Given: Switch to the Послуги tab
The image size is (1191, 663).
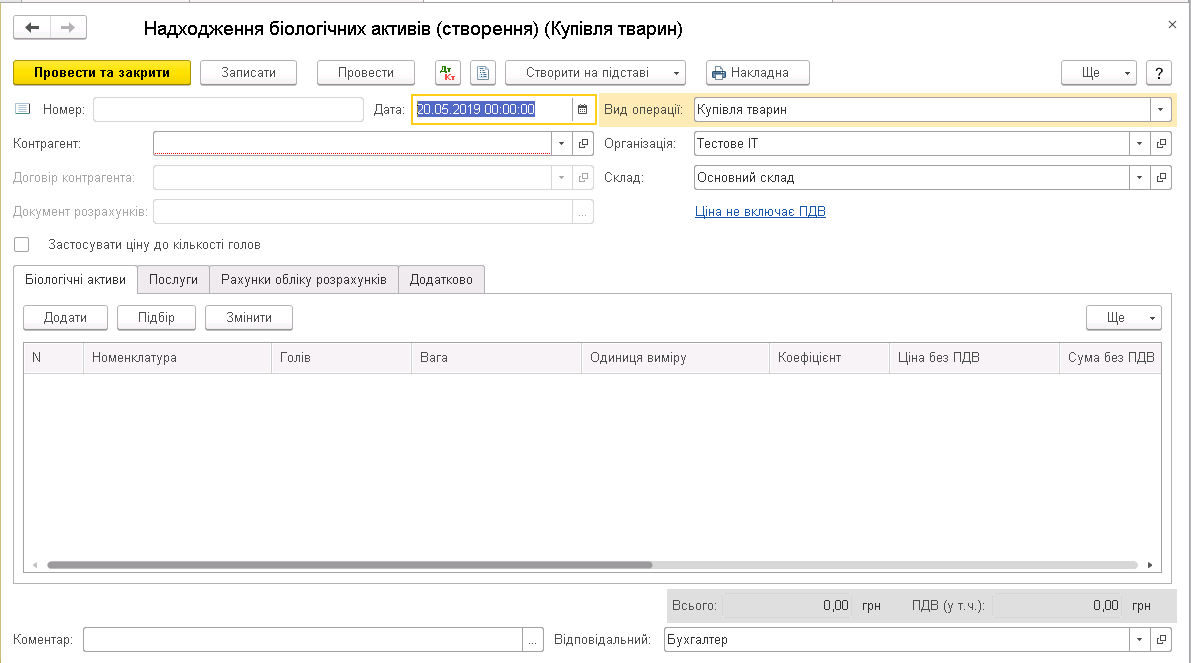Looking at the screenshot, I should coord(173,280).
